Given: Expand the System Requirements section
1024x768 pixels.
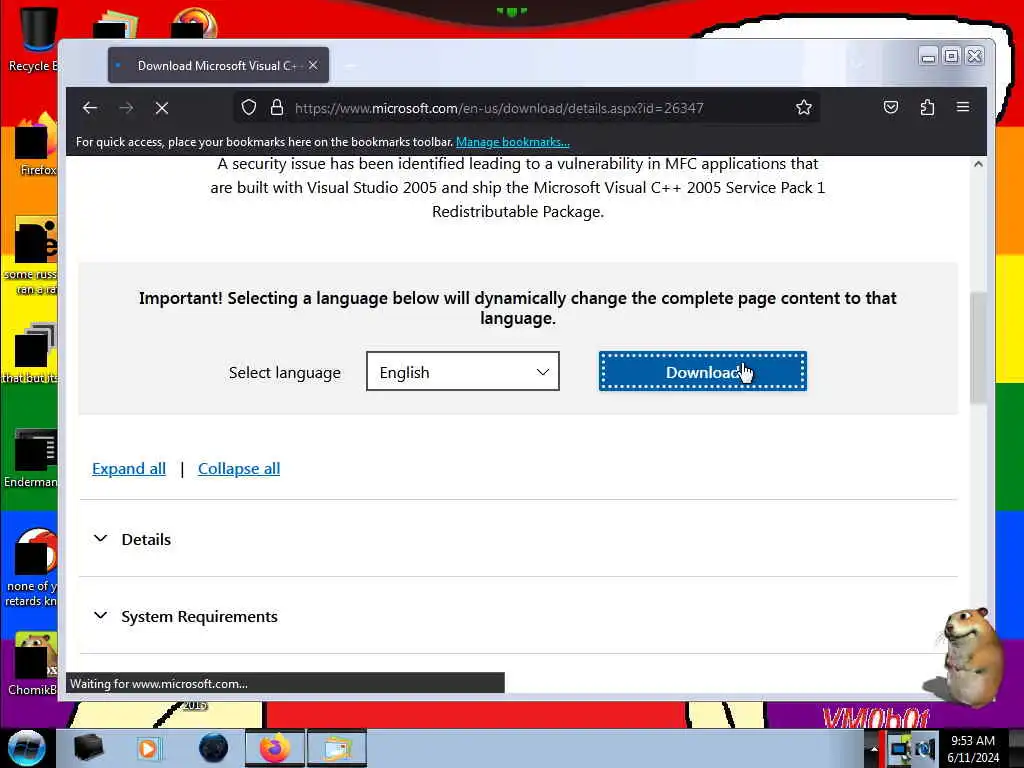Looking at the screenshot, I should click(x=185, y=616).
